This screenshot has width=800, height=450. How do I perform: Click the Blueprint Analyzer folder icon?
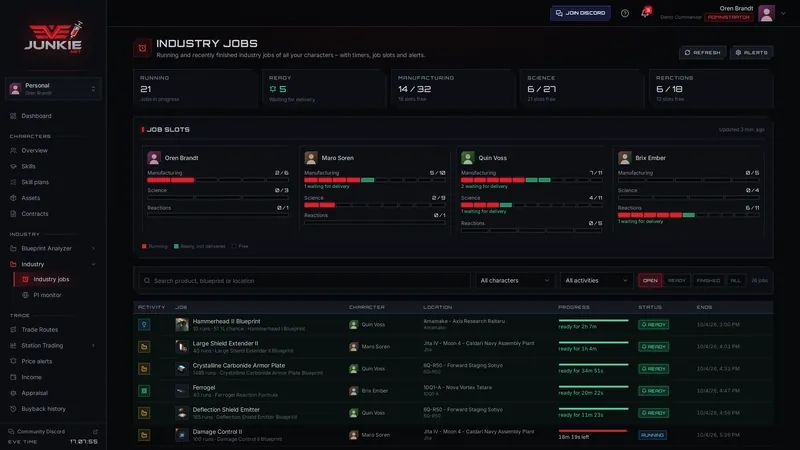tap(13, 248)
